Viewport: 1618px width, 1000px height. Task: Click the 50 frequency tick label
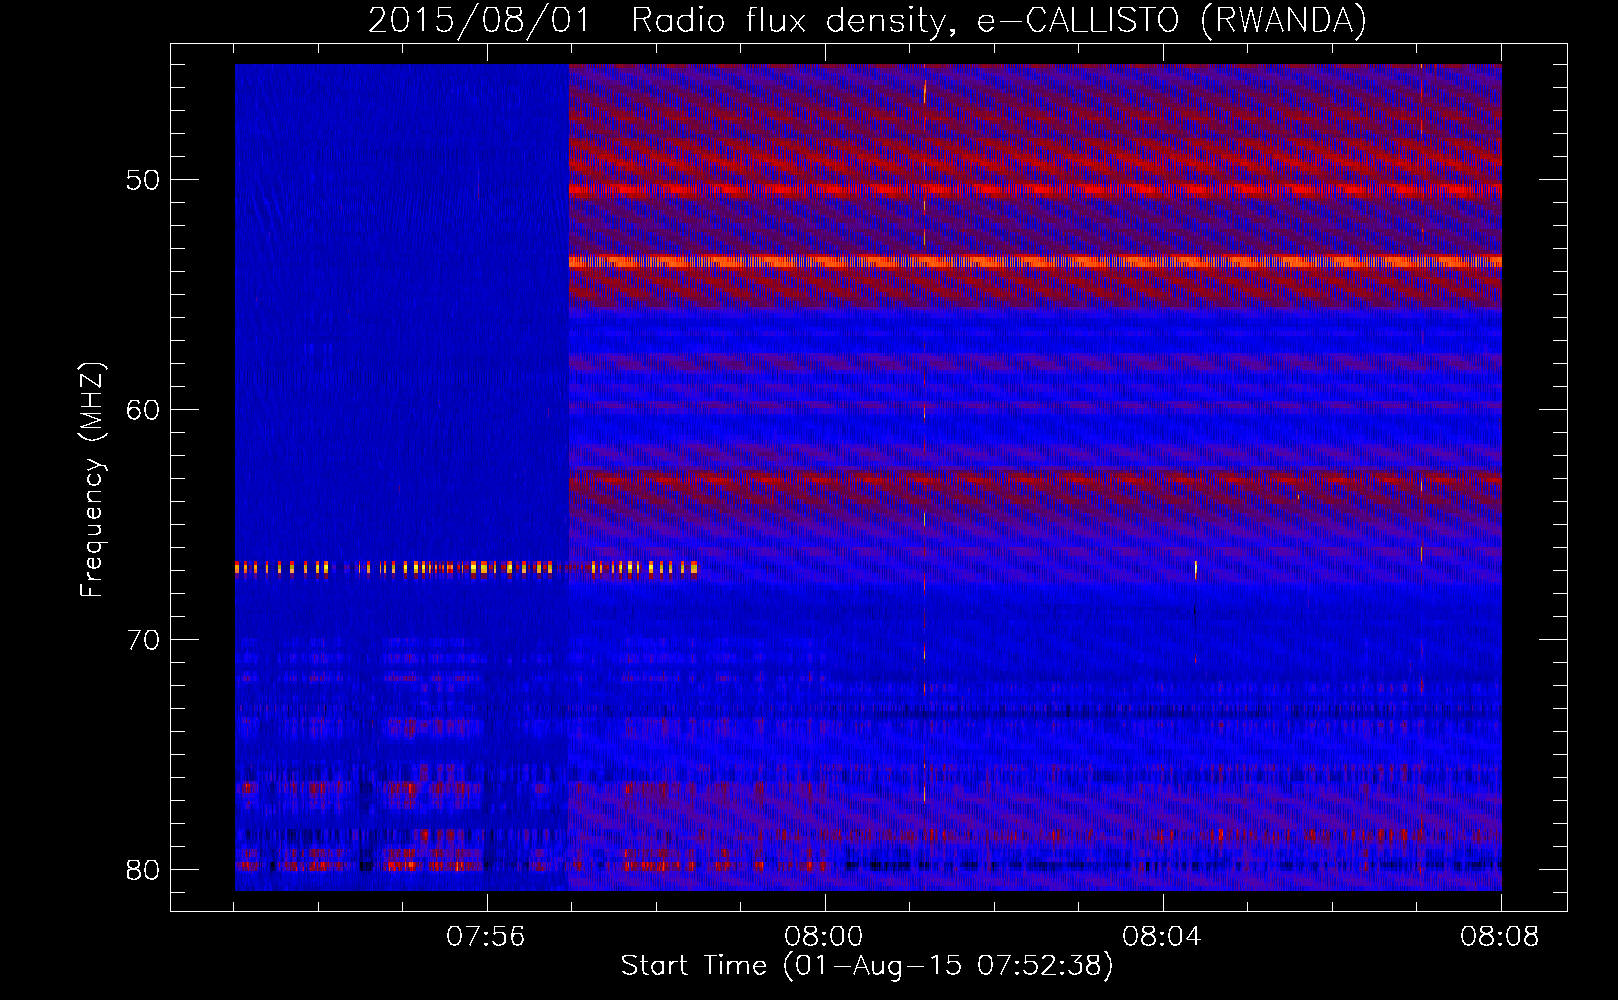(x=143, y=180)
